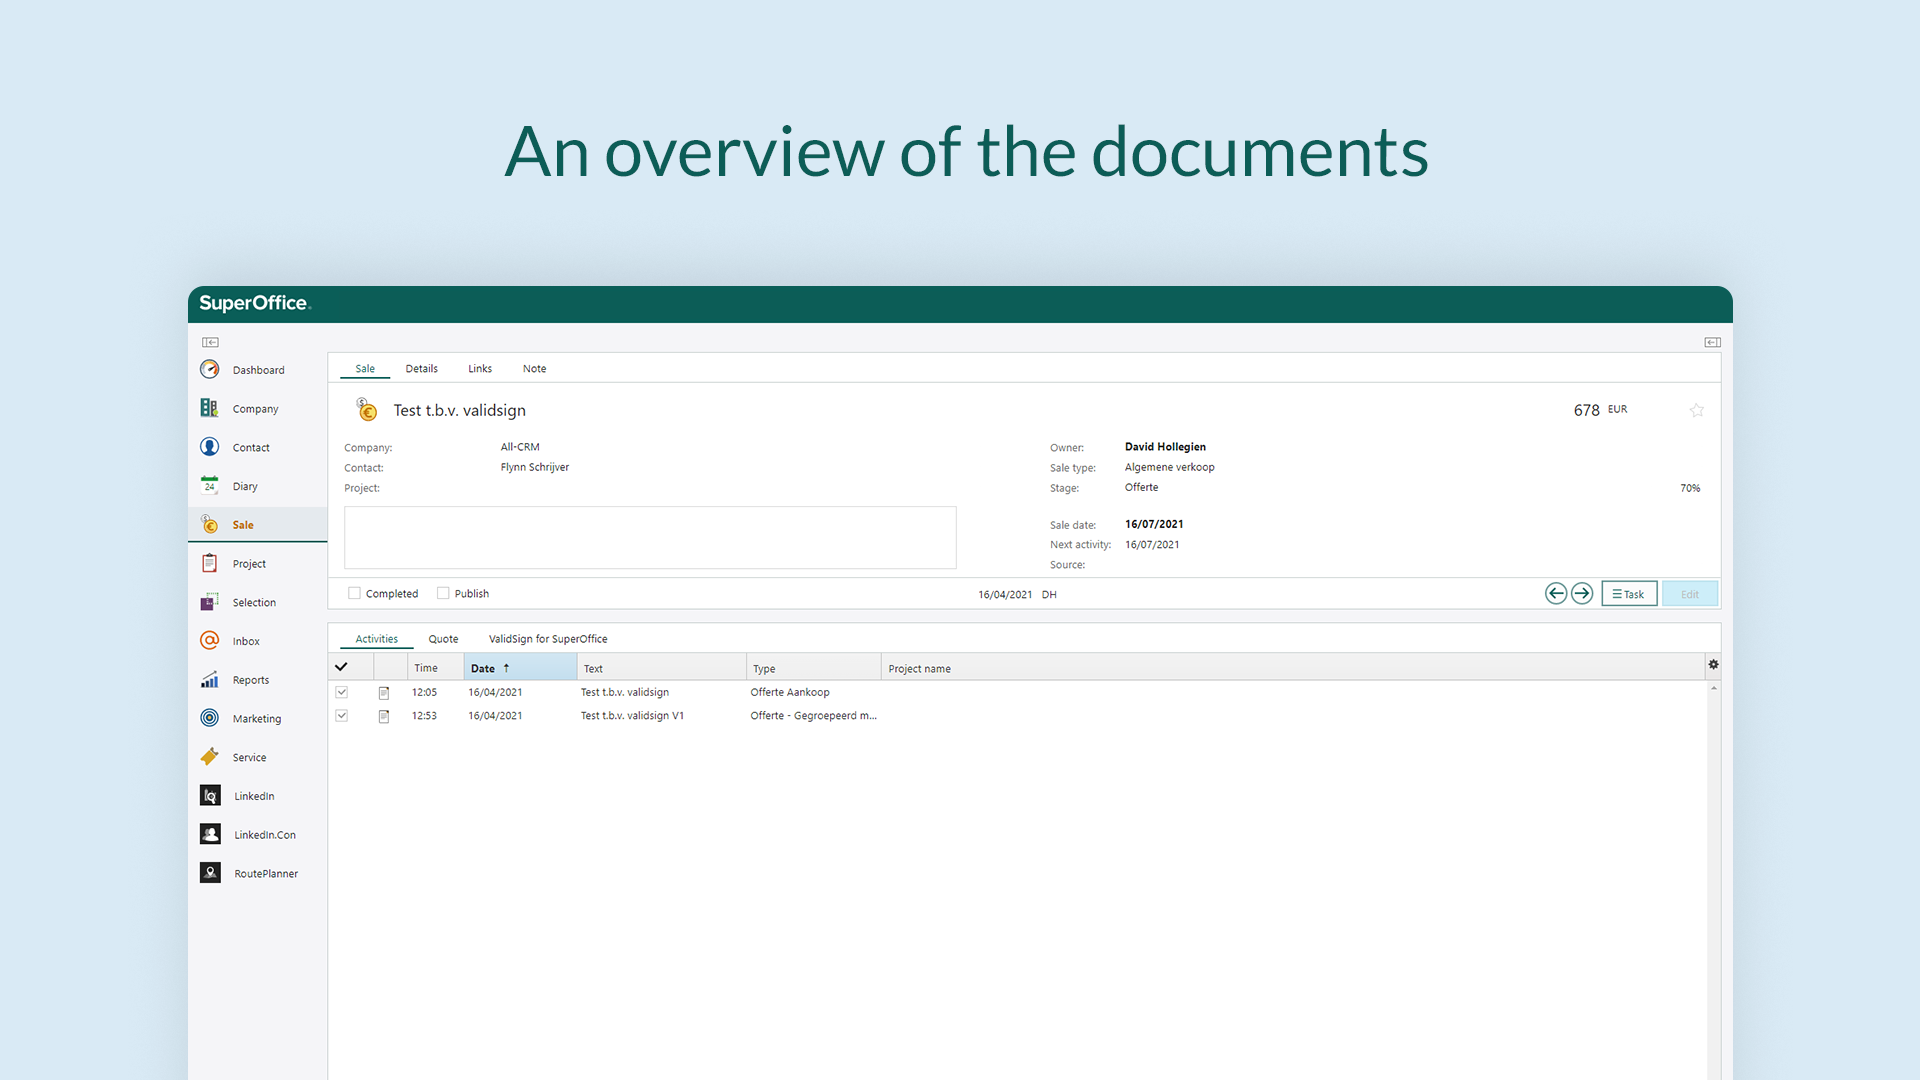Toggle the Publish checkbox
The width and height of the screenshot is (1920, 1080).
(x=443, y=593)
